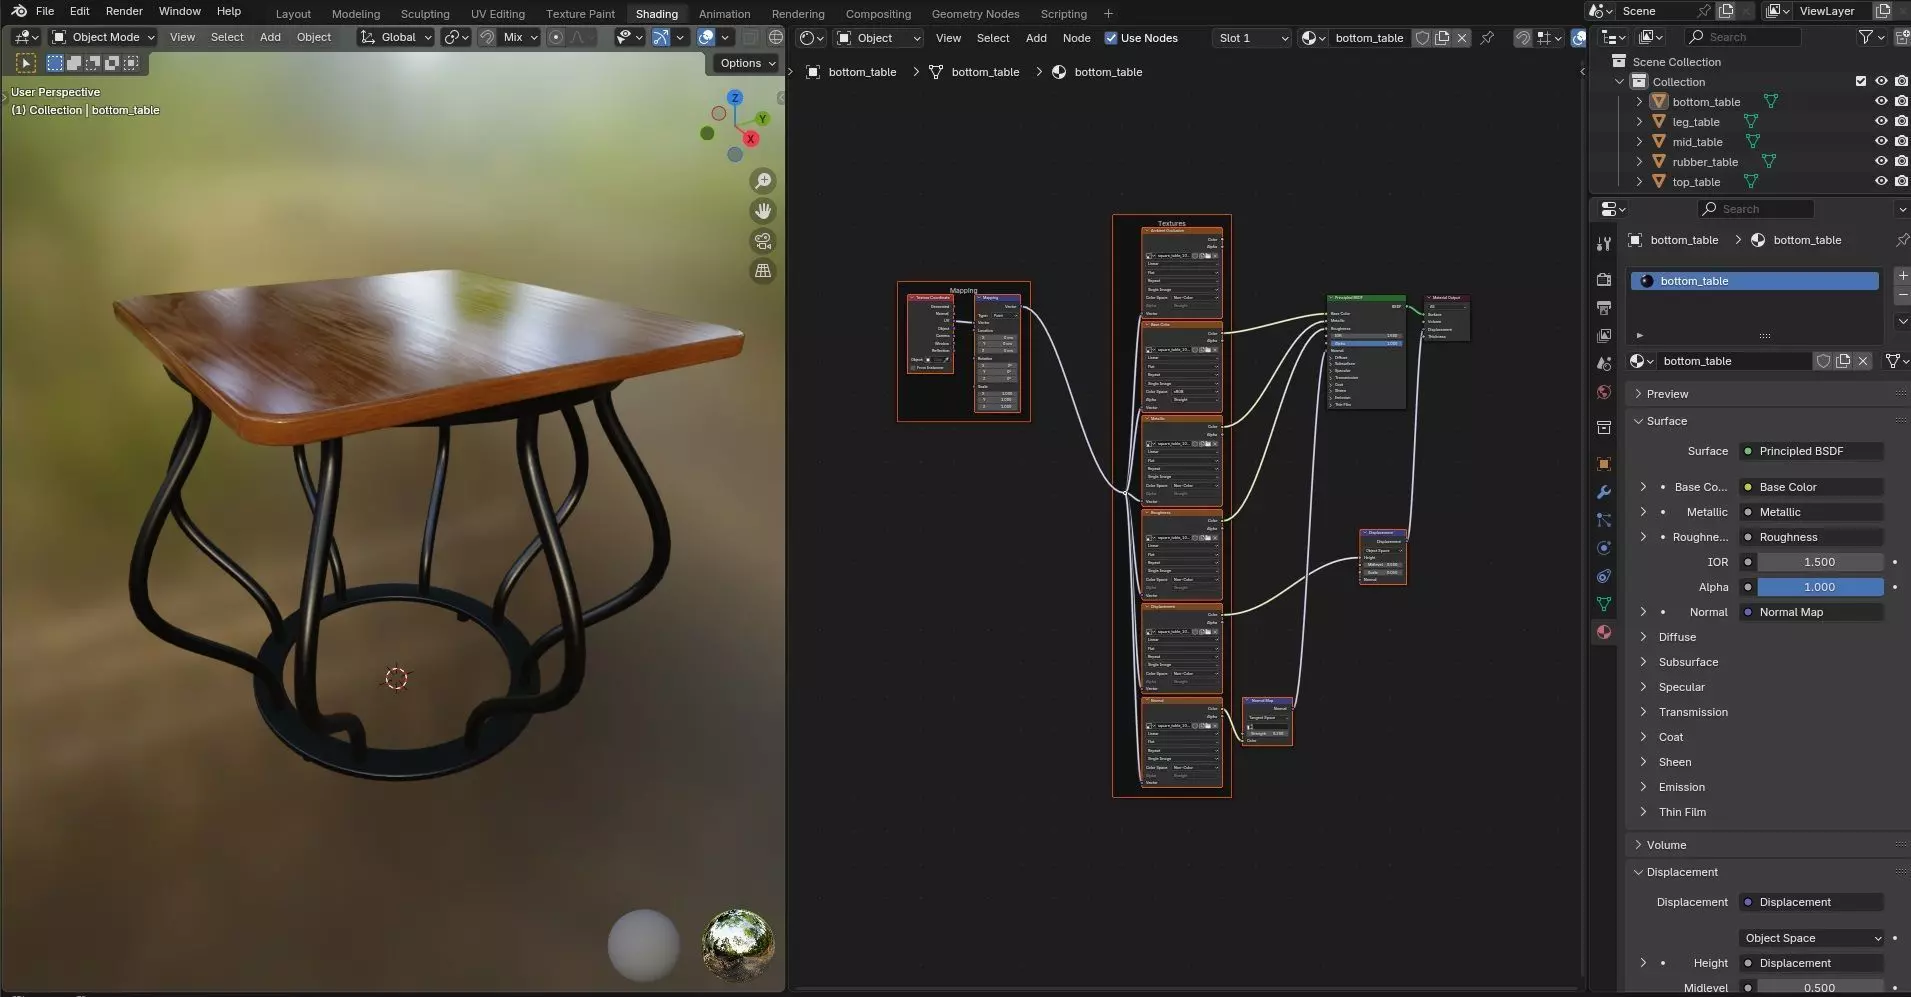
Task: Expand the Subsurface section
Action: [1688, 662]
